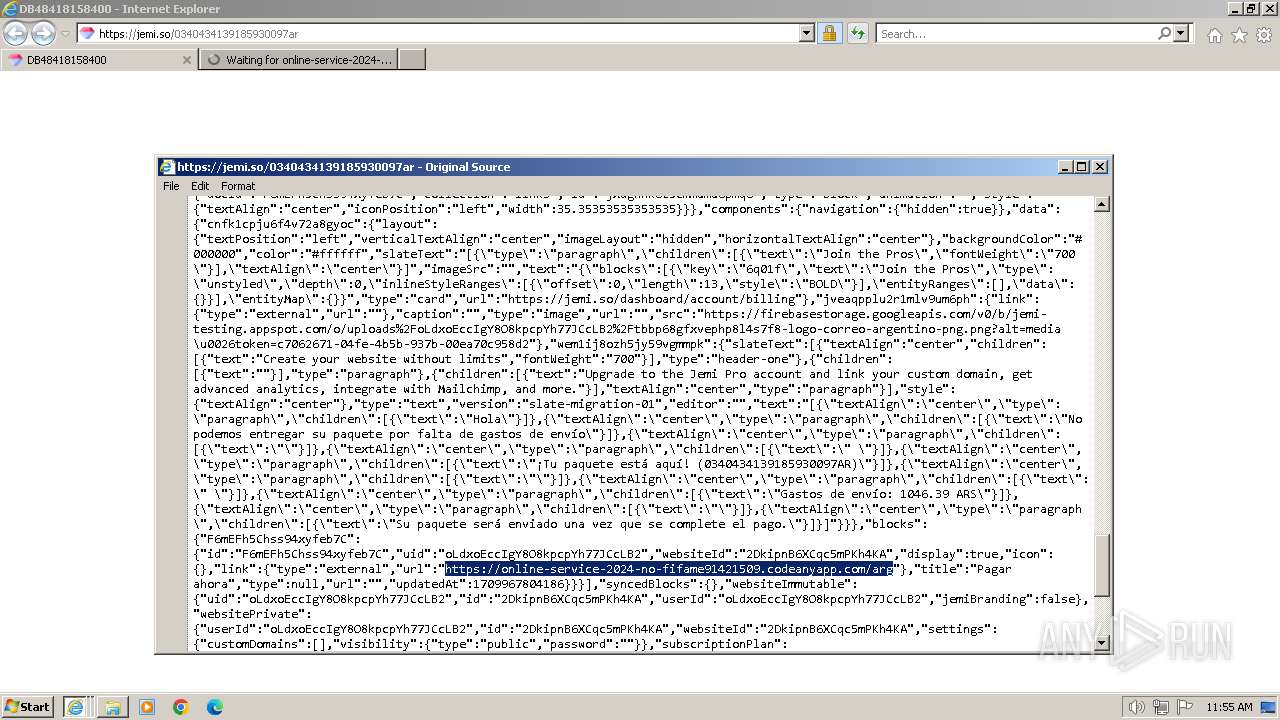Click the Original Source title bar icon

[168, 167]
